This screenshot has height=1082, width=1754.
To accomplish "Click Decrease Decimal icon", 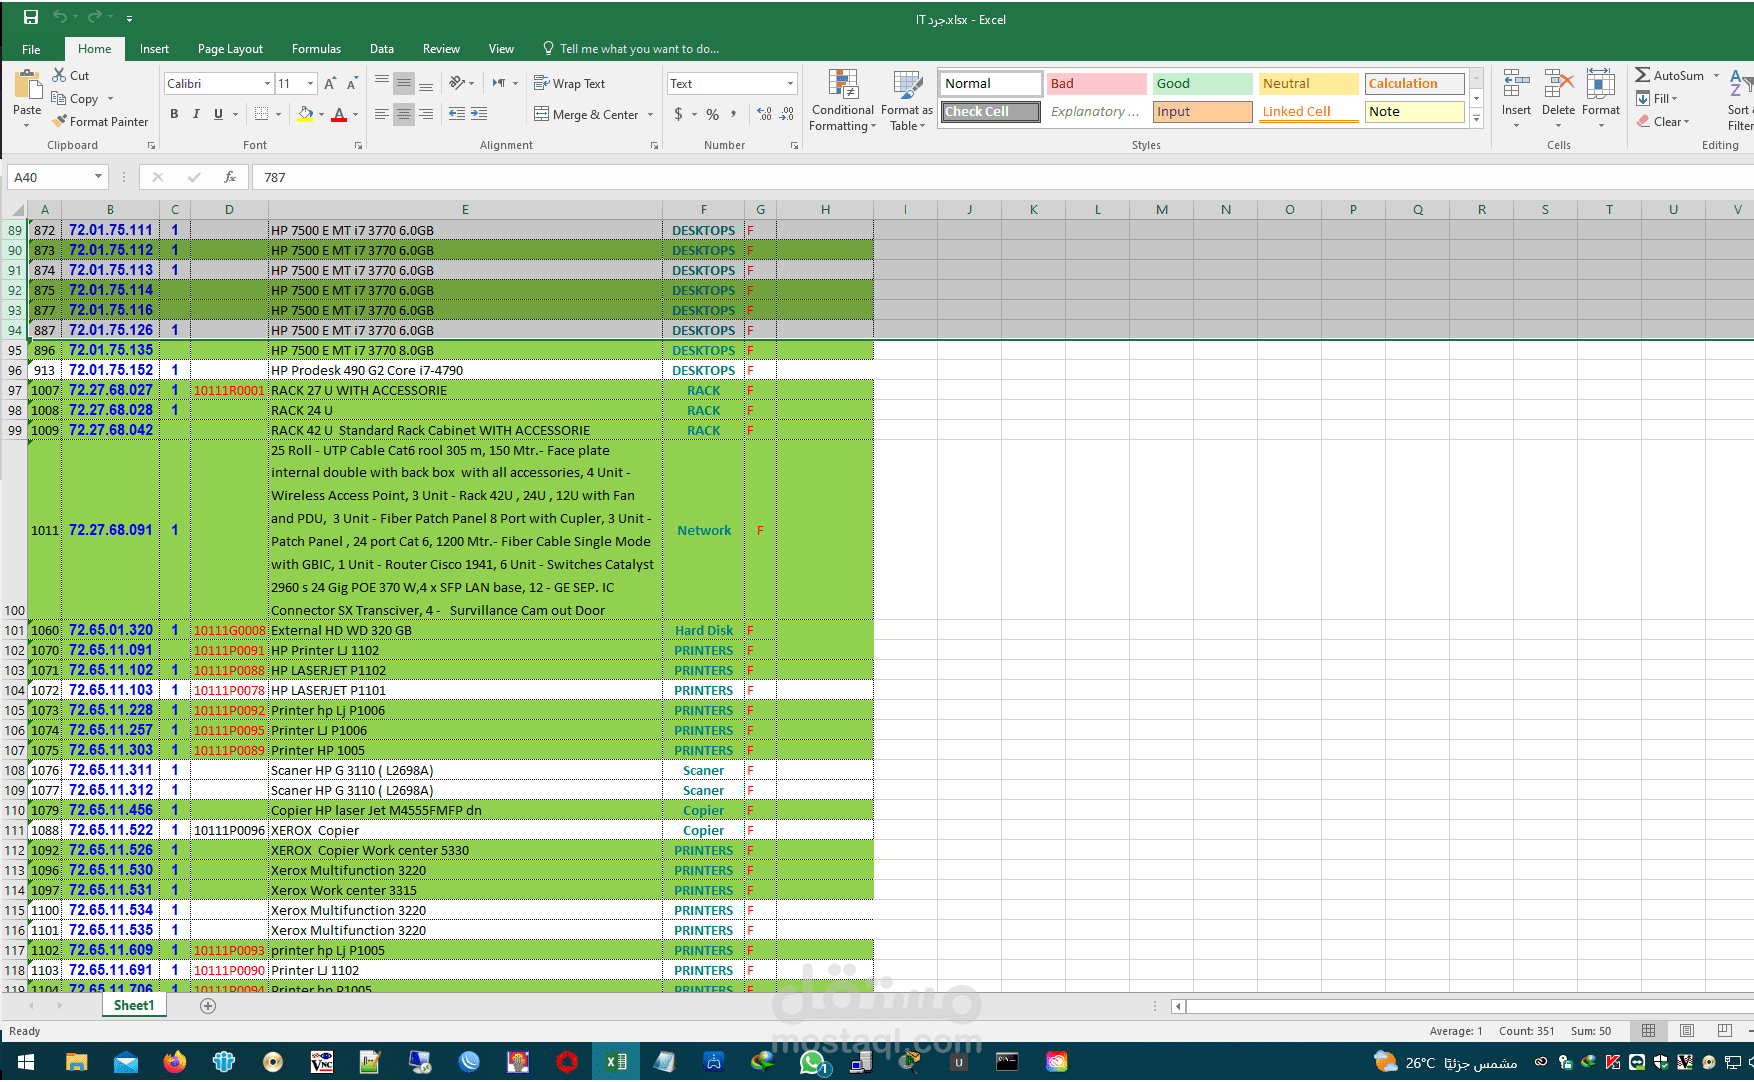I will pos(787,114).
